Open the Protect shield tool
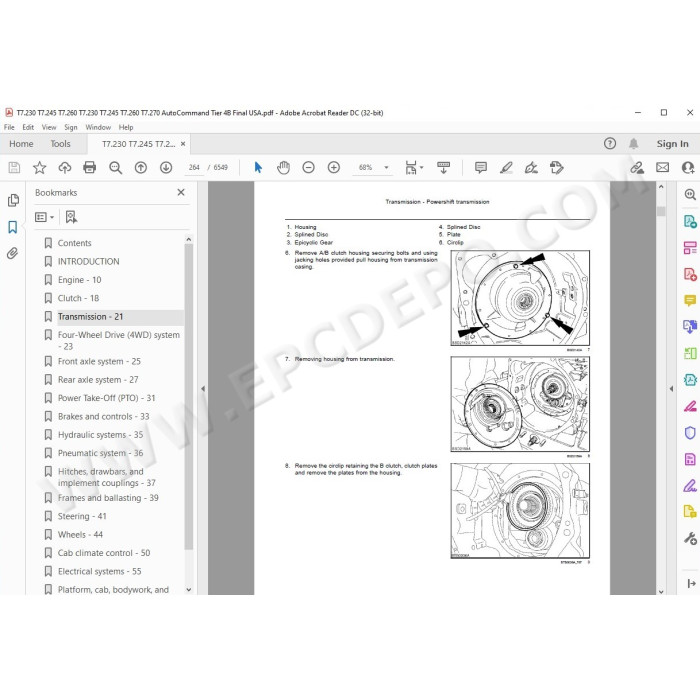This screenshot has width=700, height=700. pos(690,433)
